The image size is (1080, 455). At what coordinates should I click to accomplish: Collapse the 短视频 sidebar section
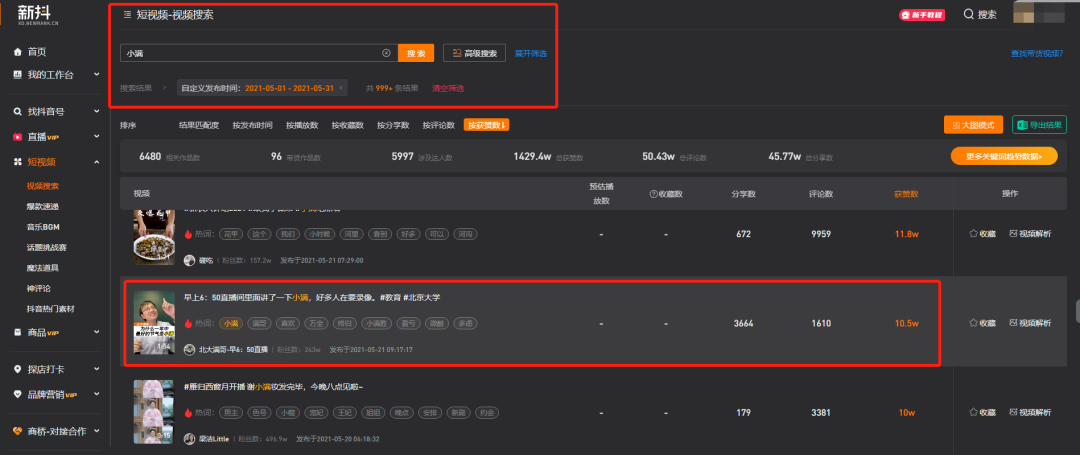96,162
